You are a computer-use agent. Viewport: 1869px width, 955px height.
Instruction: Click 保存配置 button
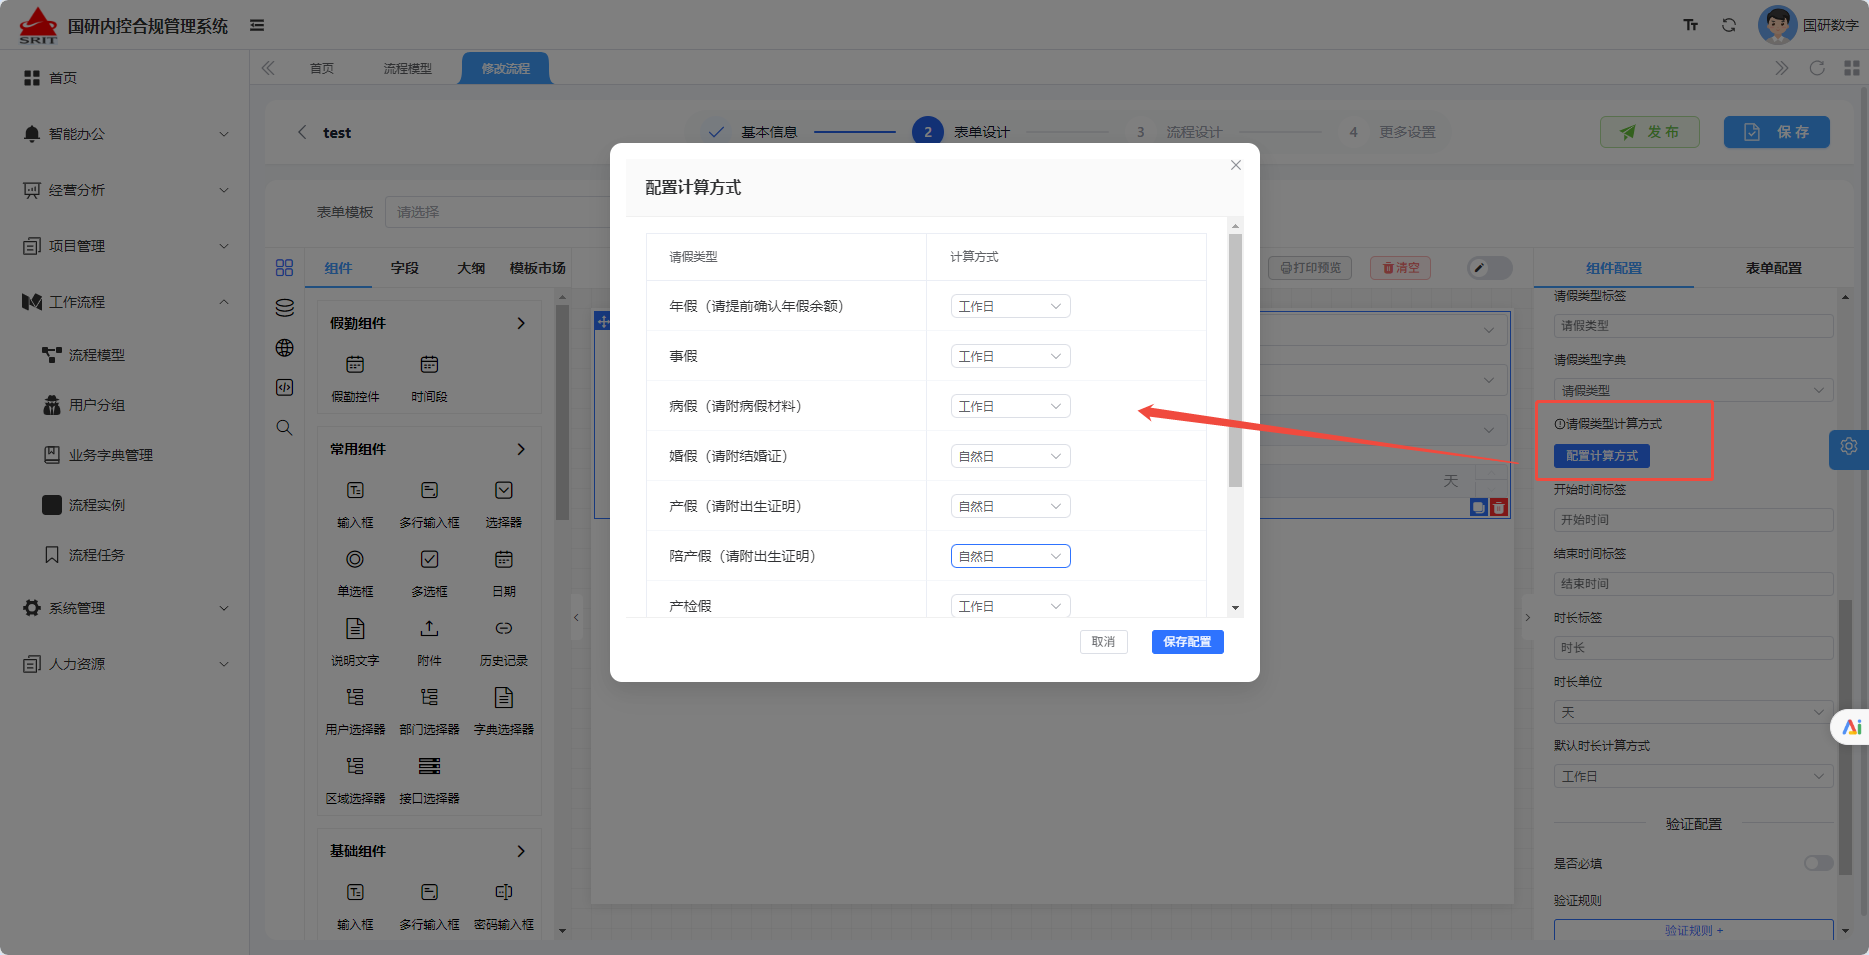(1187, 642)
